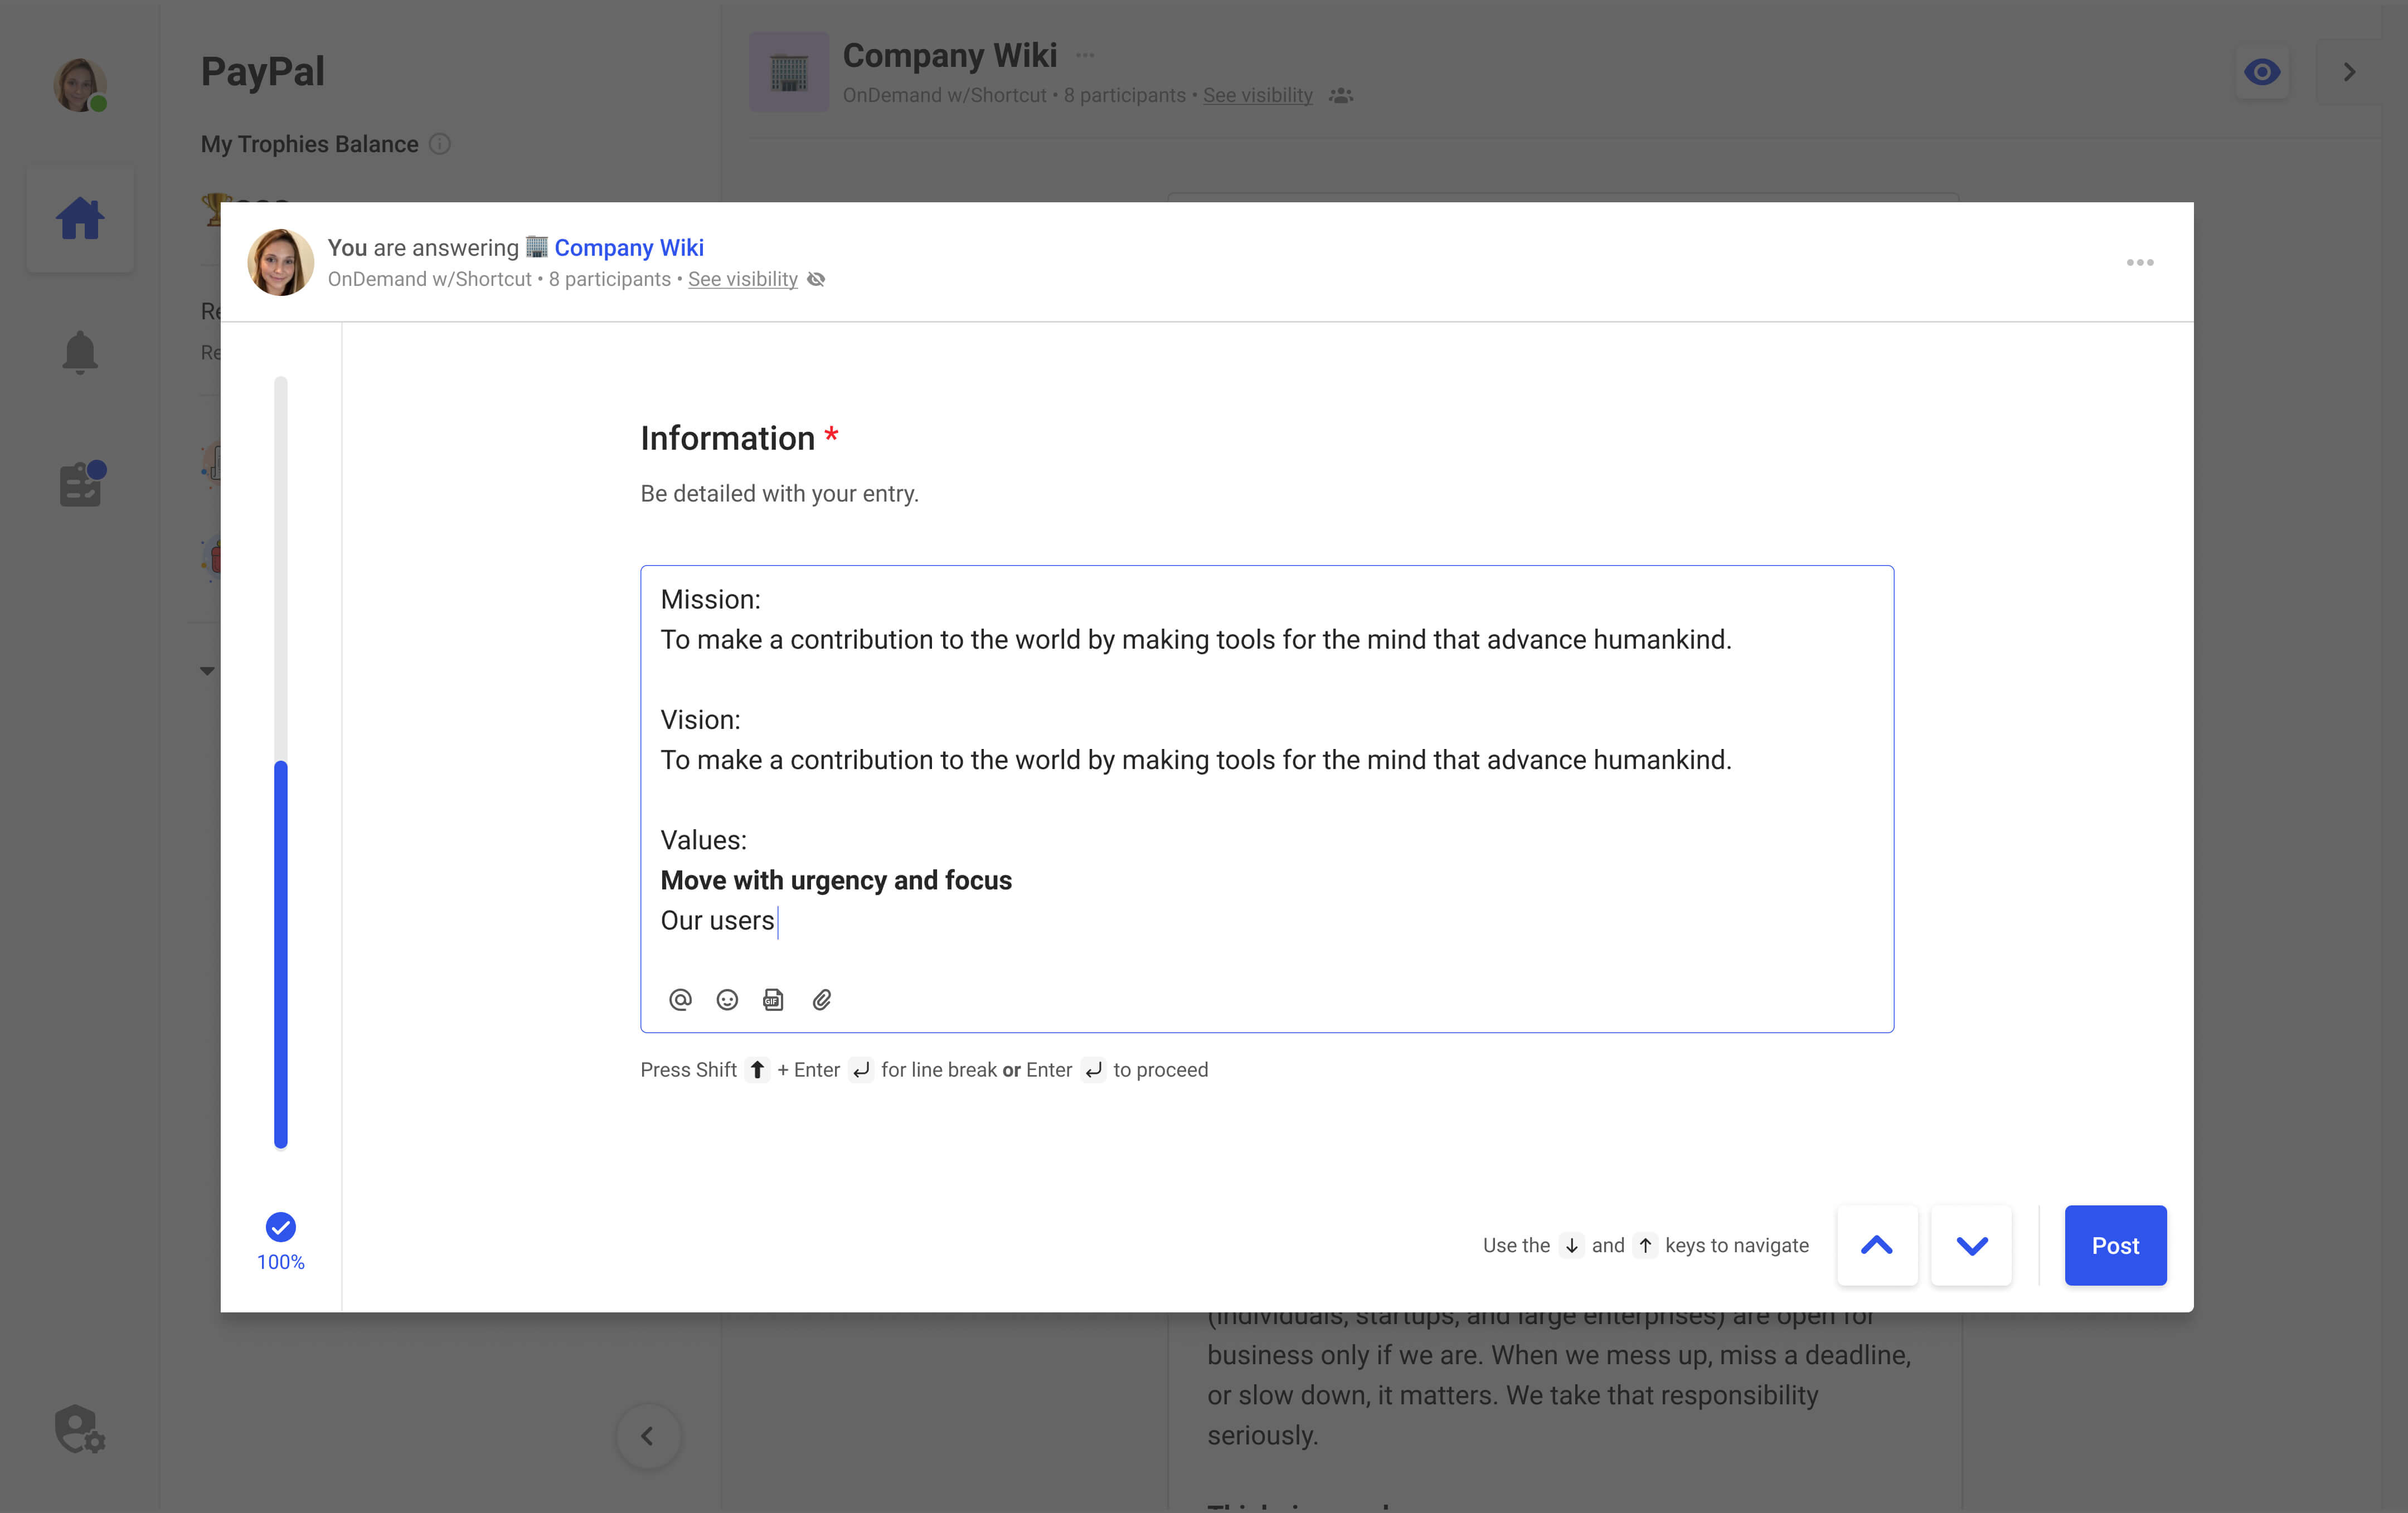Click into the Information text editor
Viewport: 2408px width, 1513px height.
pos(1267,798)
